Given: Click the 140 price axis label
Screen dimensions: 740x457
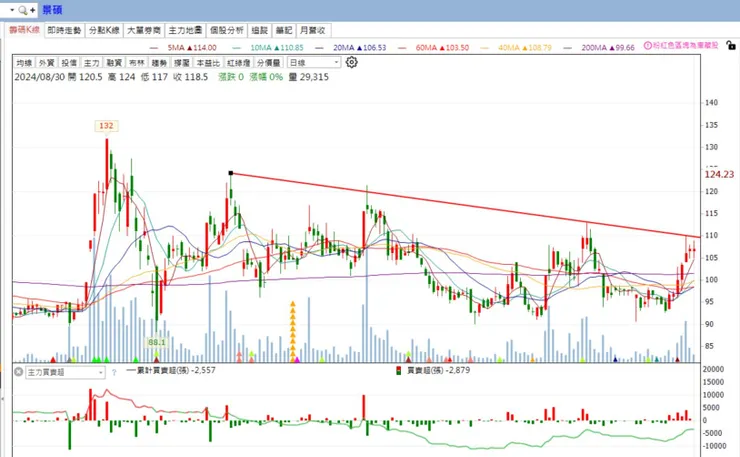Looking at the screenshot, I should [x=711, y=102].
